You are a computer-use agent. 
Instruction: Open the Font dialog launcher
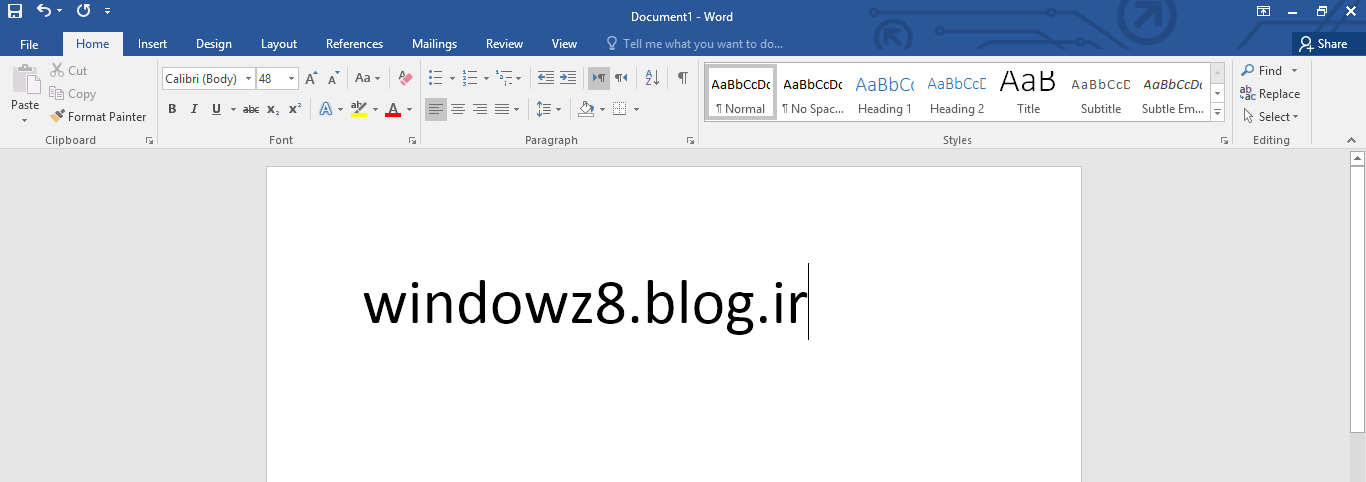pyautogui.click(x=412, y=142)
